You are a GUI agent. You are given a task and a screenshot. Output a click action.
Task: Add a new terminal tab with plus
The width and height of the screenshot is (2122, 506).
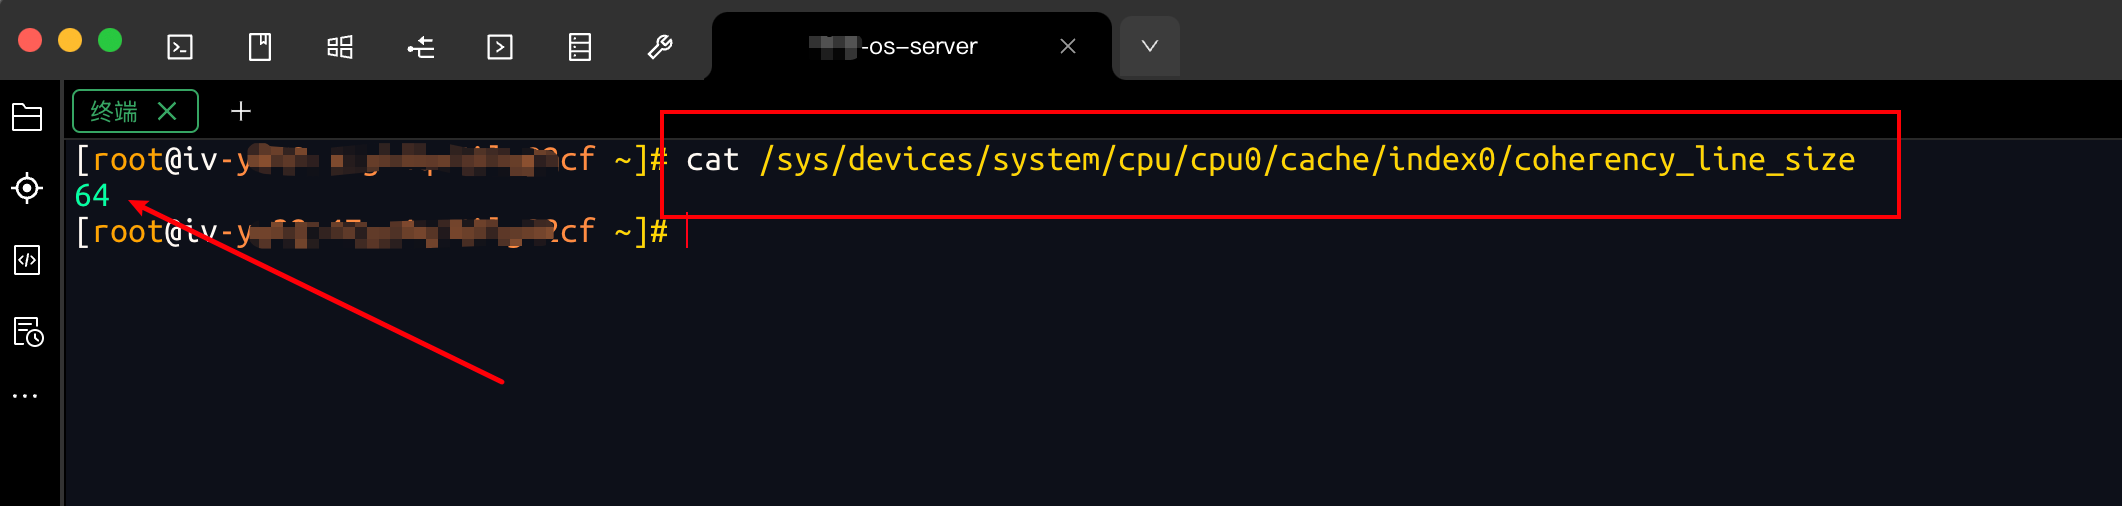[x=241, y=111]
